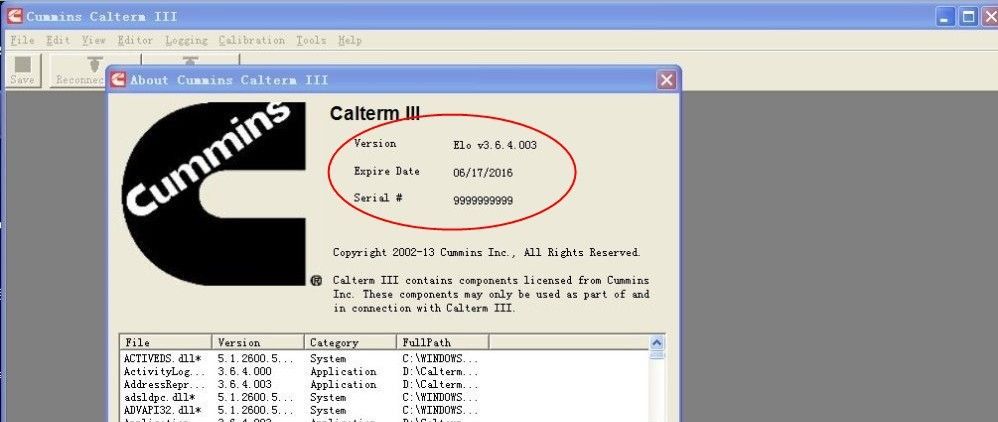Click version value Elo v3.6.4.003

495,145
